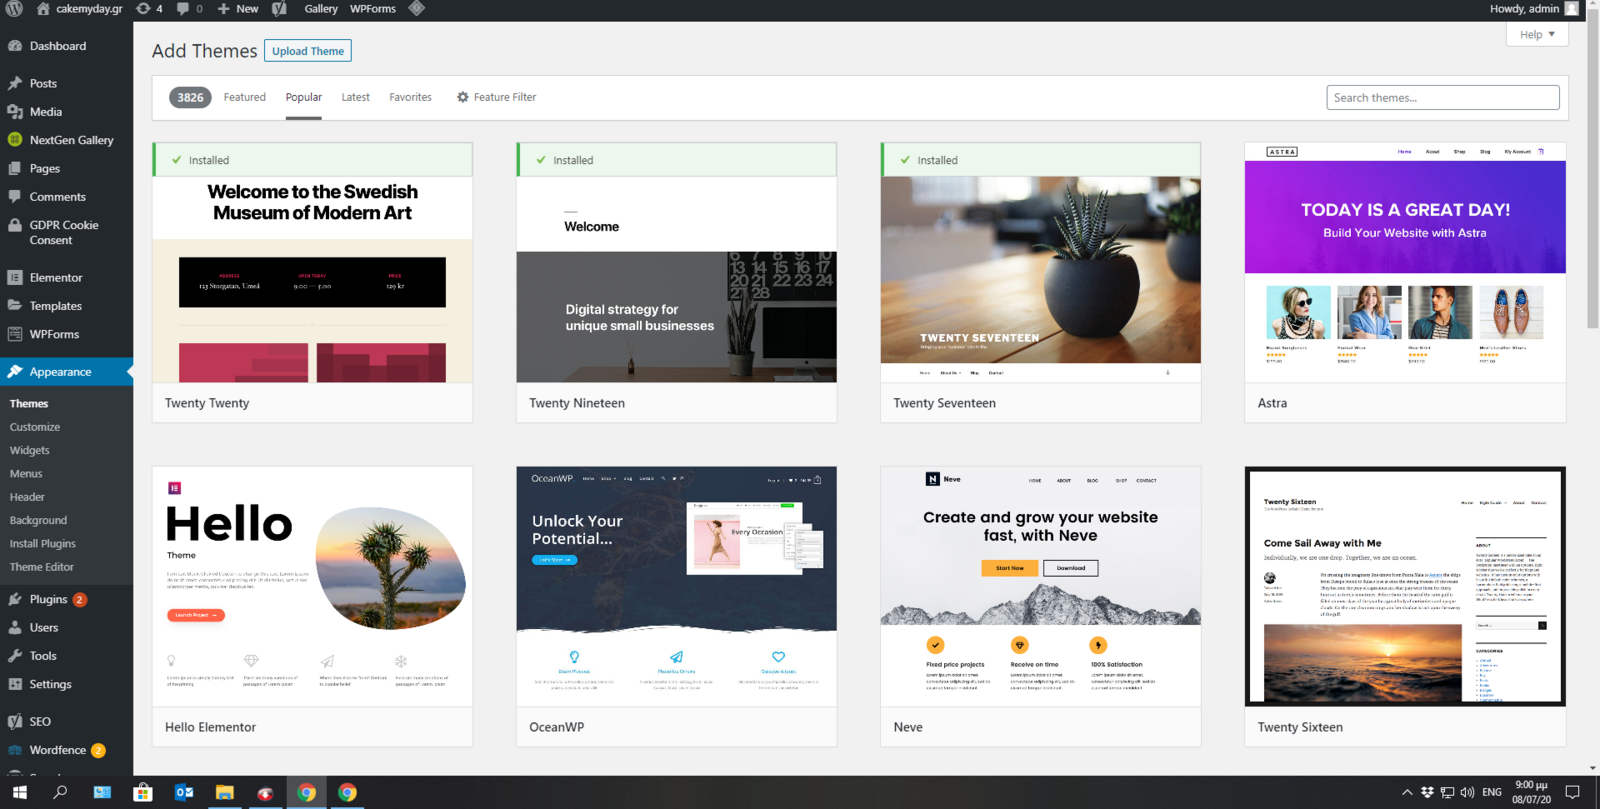Click the Upload Theme button
1600x809 pixels.
(x=308, y=51)
